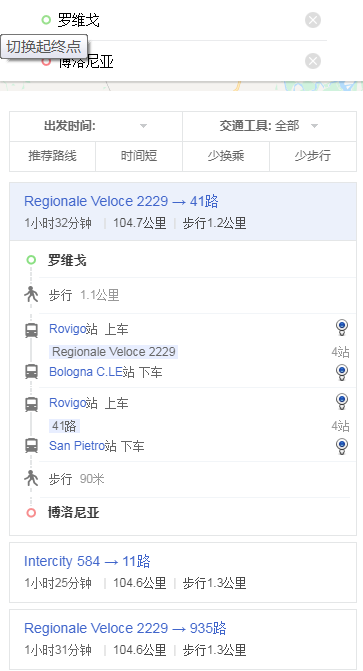Clear the 博洛尼亚 destination field
Viewport: 363px width, 671px height.
point(313,61)
